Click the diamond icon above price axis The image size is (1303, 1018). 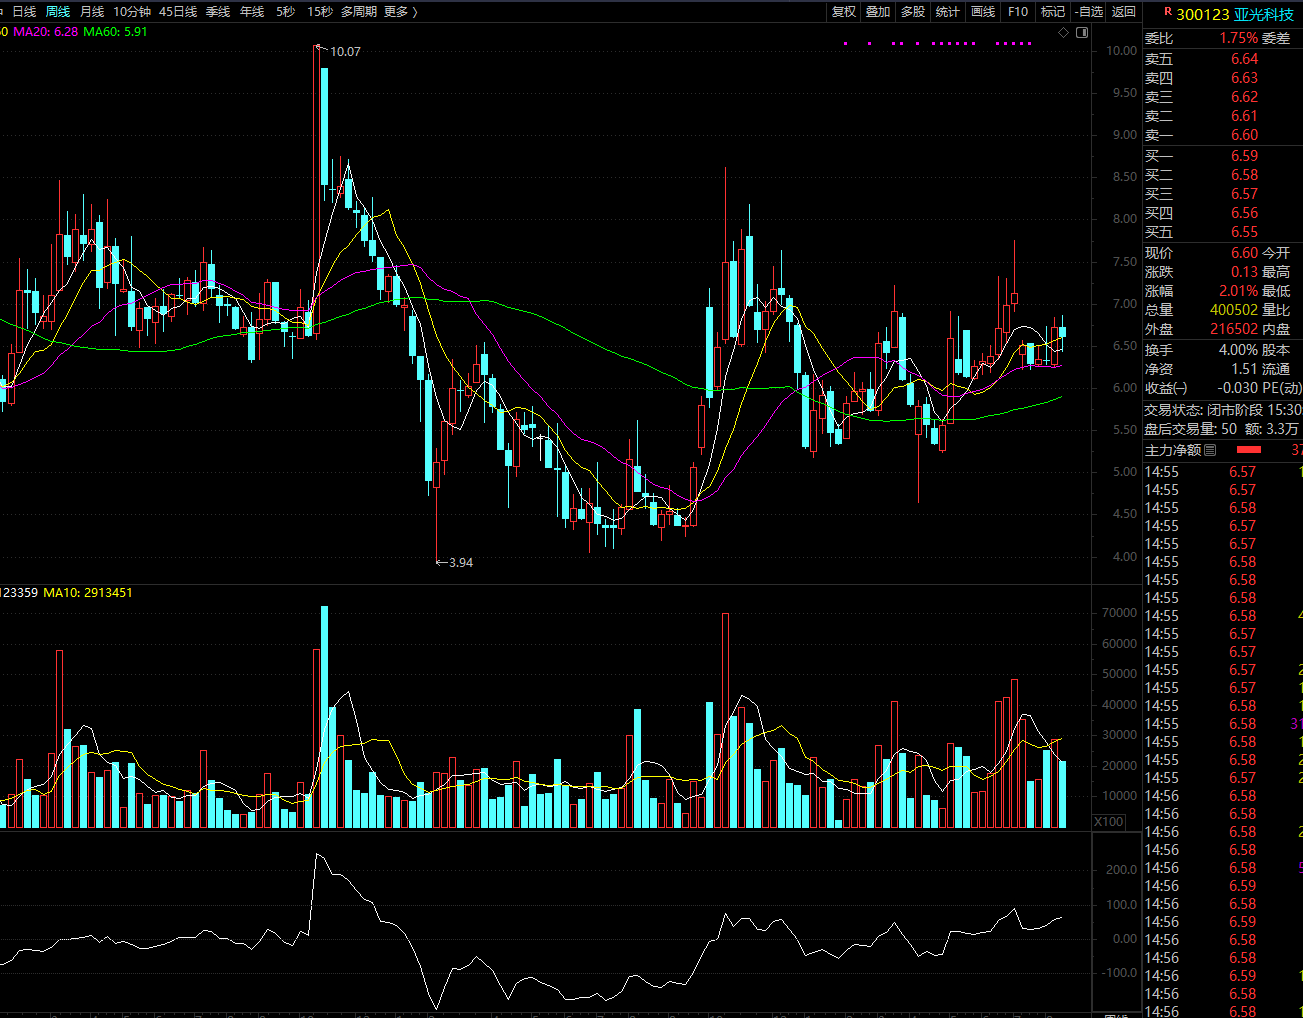[1064, 33]
